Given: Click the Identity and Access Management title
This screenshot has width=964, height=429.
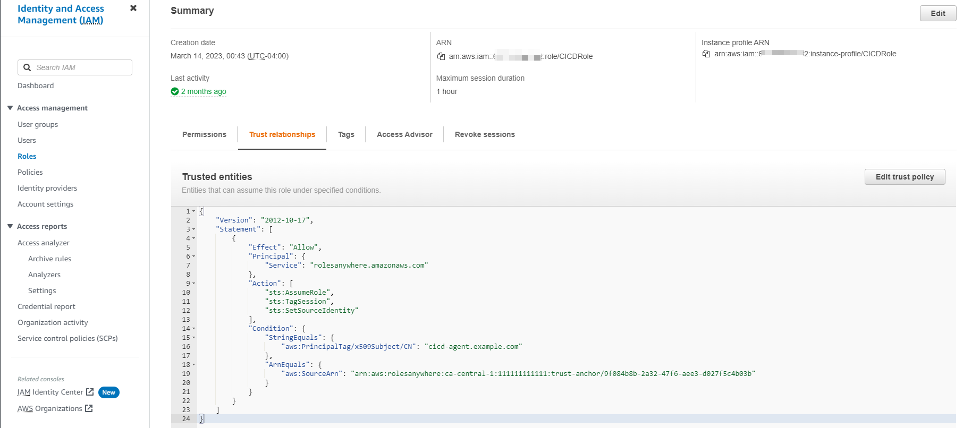Looking at the screenshot, I should pyautogui.click(x=61, y=14).
